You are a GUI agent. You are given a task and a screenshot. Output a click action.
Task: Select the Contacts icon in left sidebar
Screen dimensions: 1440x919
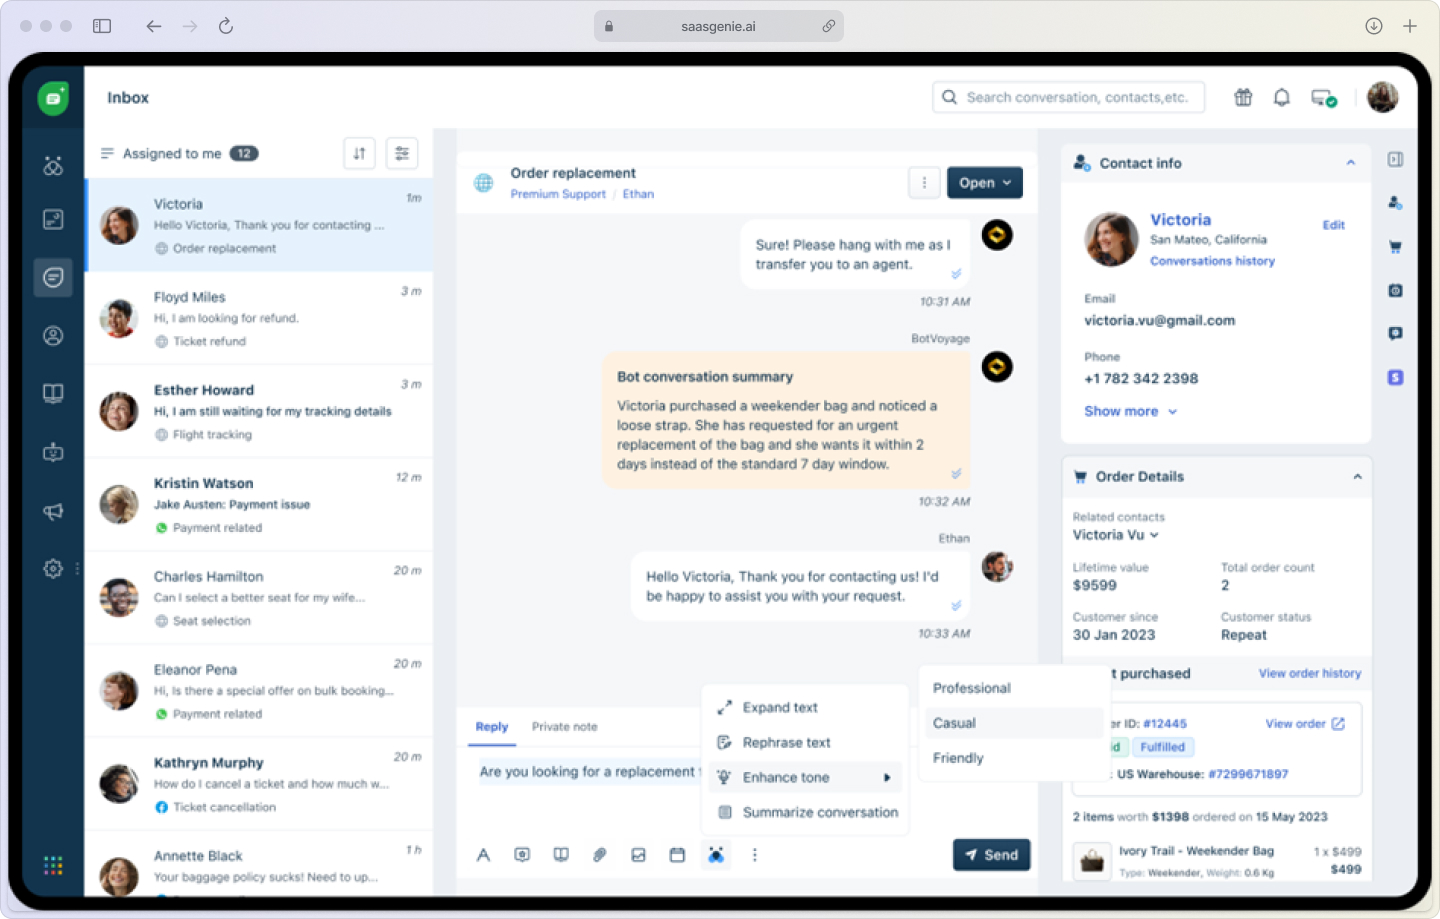click(53, 335)
